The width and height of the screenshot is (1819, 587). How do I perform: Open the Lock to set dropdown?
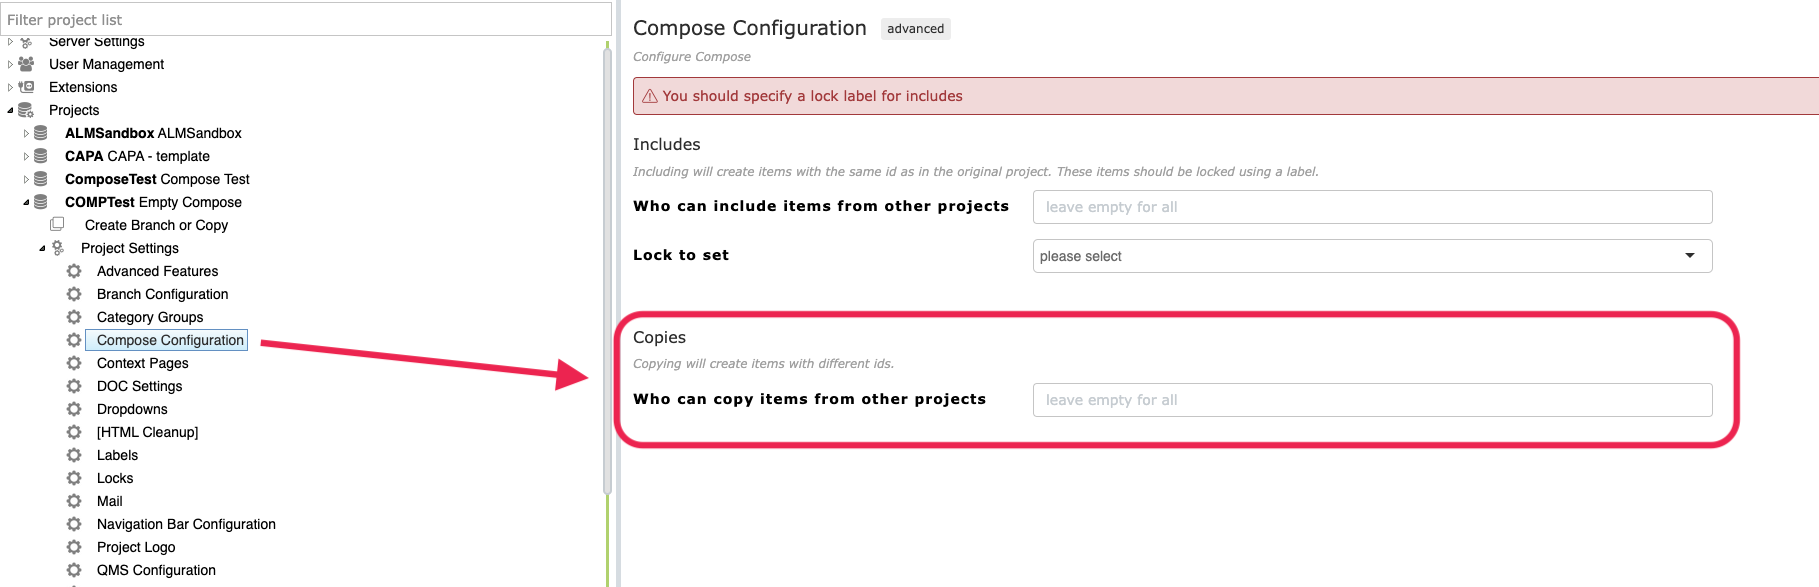(1372, 256)
